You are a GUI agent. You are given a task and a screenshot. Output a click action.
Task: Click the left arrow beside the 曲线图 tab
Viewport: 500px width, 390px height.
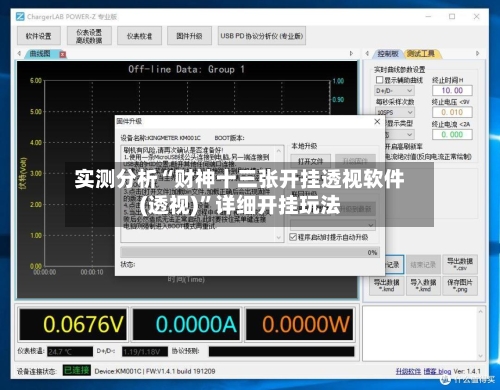19,53
